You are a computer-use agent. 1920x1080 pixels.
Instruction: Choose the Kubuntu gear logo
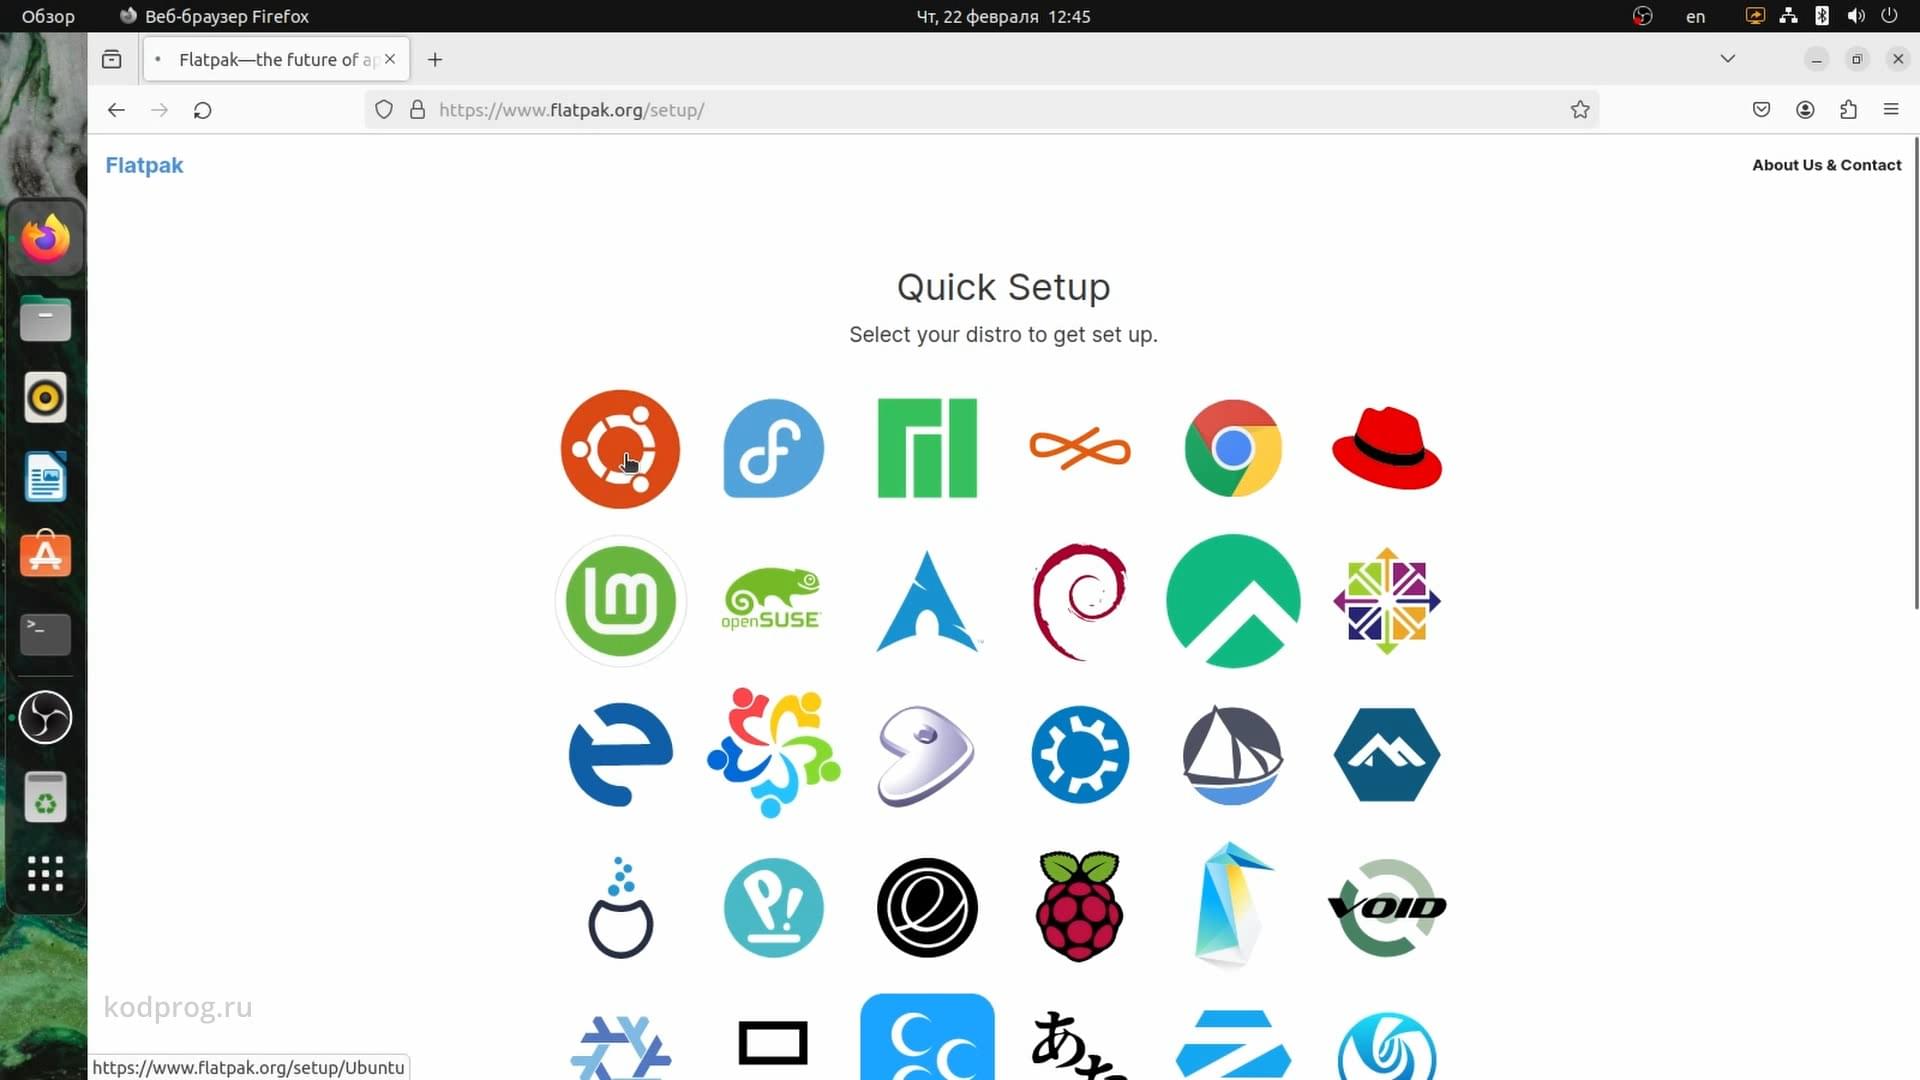tap(1080, 755)
